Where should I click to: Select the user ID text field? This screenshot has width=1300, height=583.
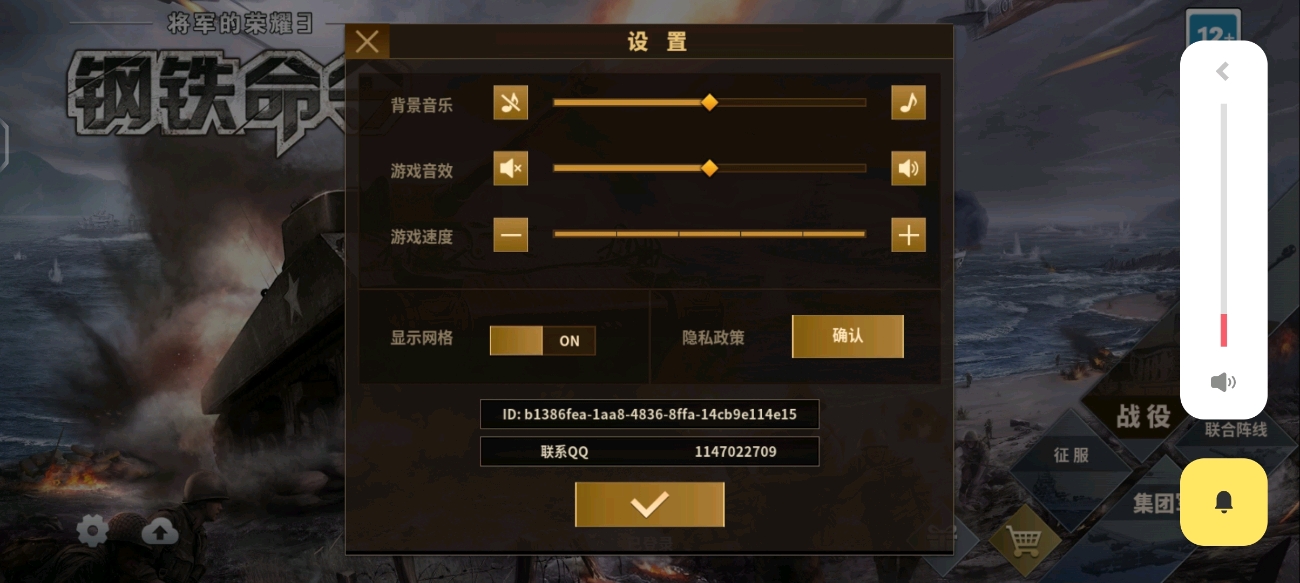(x=650, y=414)
